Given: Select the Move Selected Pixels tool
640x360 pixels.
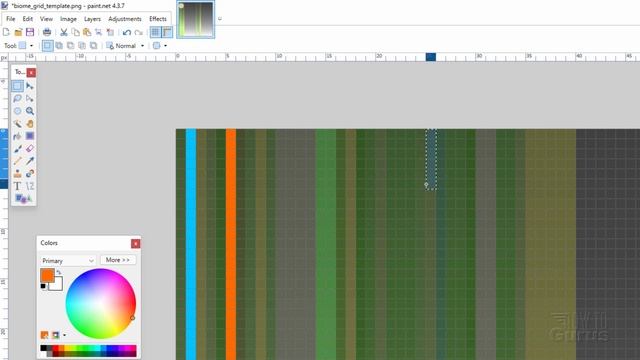Looking at the screenshot, I should [30, 86].
